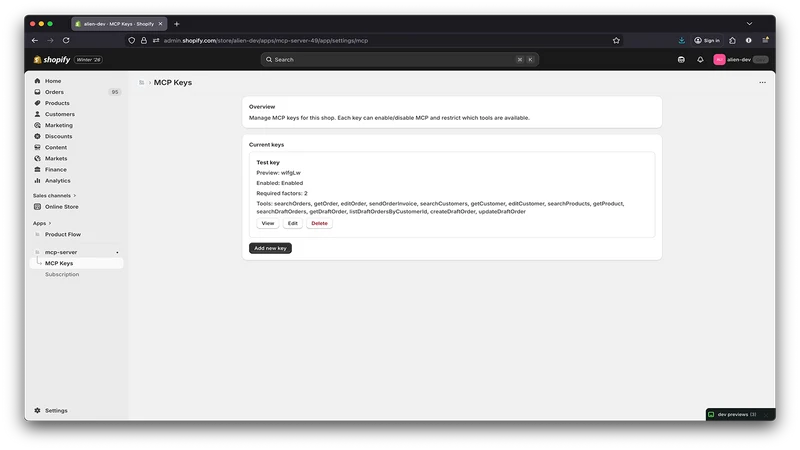Viewport: 800px width, 450px height.
Task: Open the tab list dropdown arrow
Action: coord(749,24)
